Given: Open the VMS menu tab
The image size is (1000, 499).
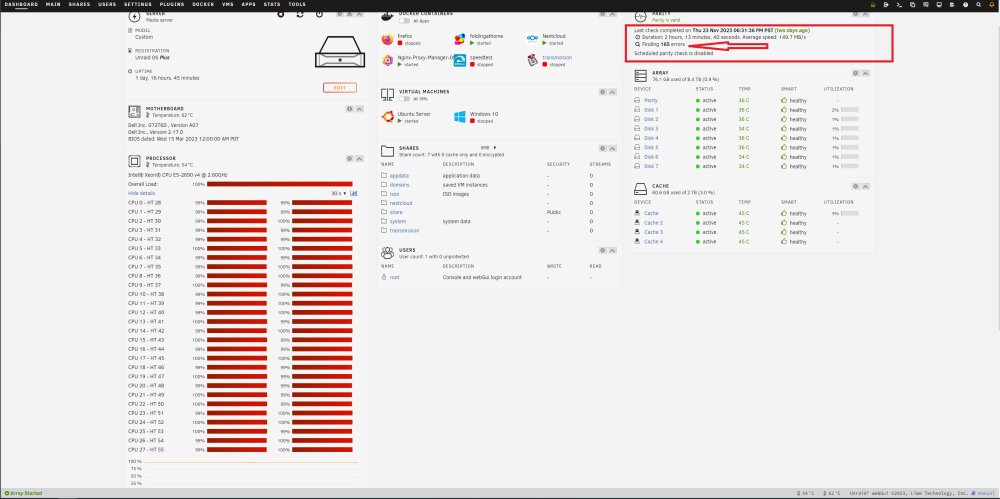Looking at the screenshot, I should pos(228,4).
